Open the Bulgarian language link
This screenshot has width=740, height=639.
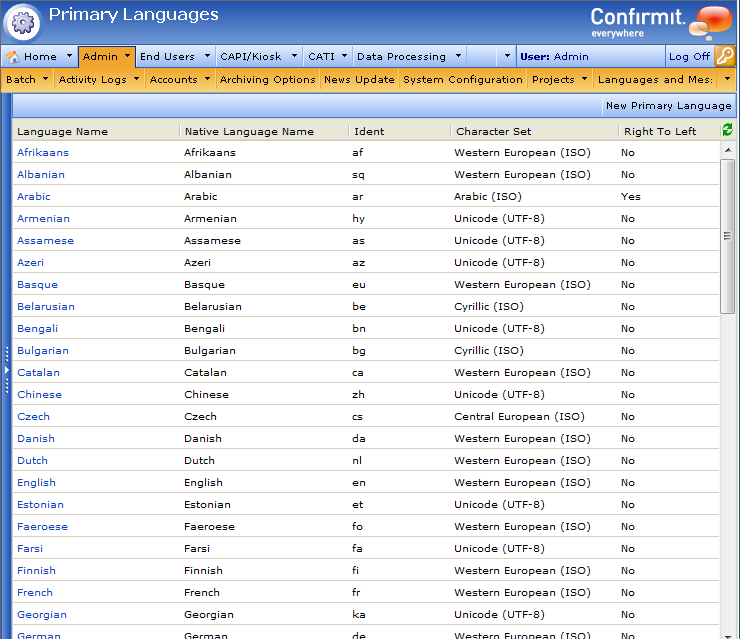coord(43,351)
